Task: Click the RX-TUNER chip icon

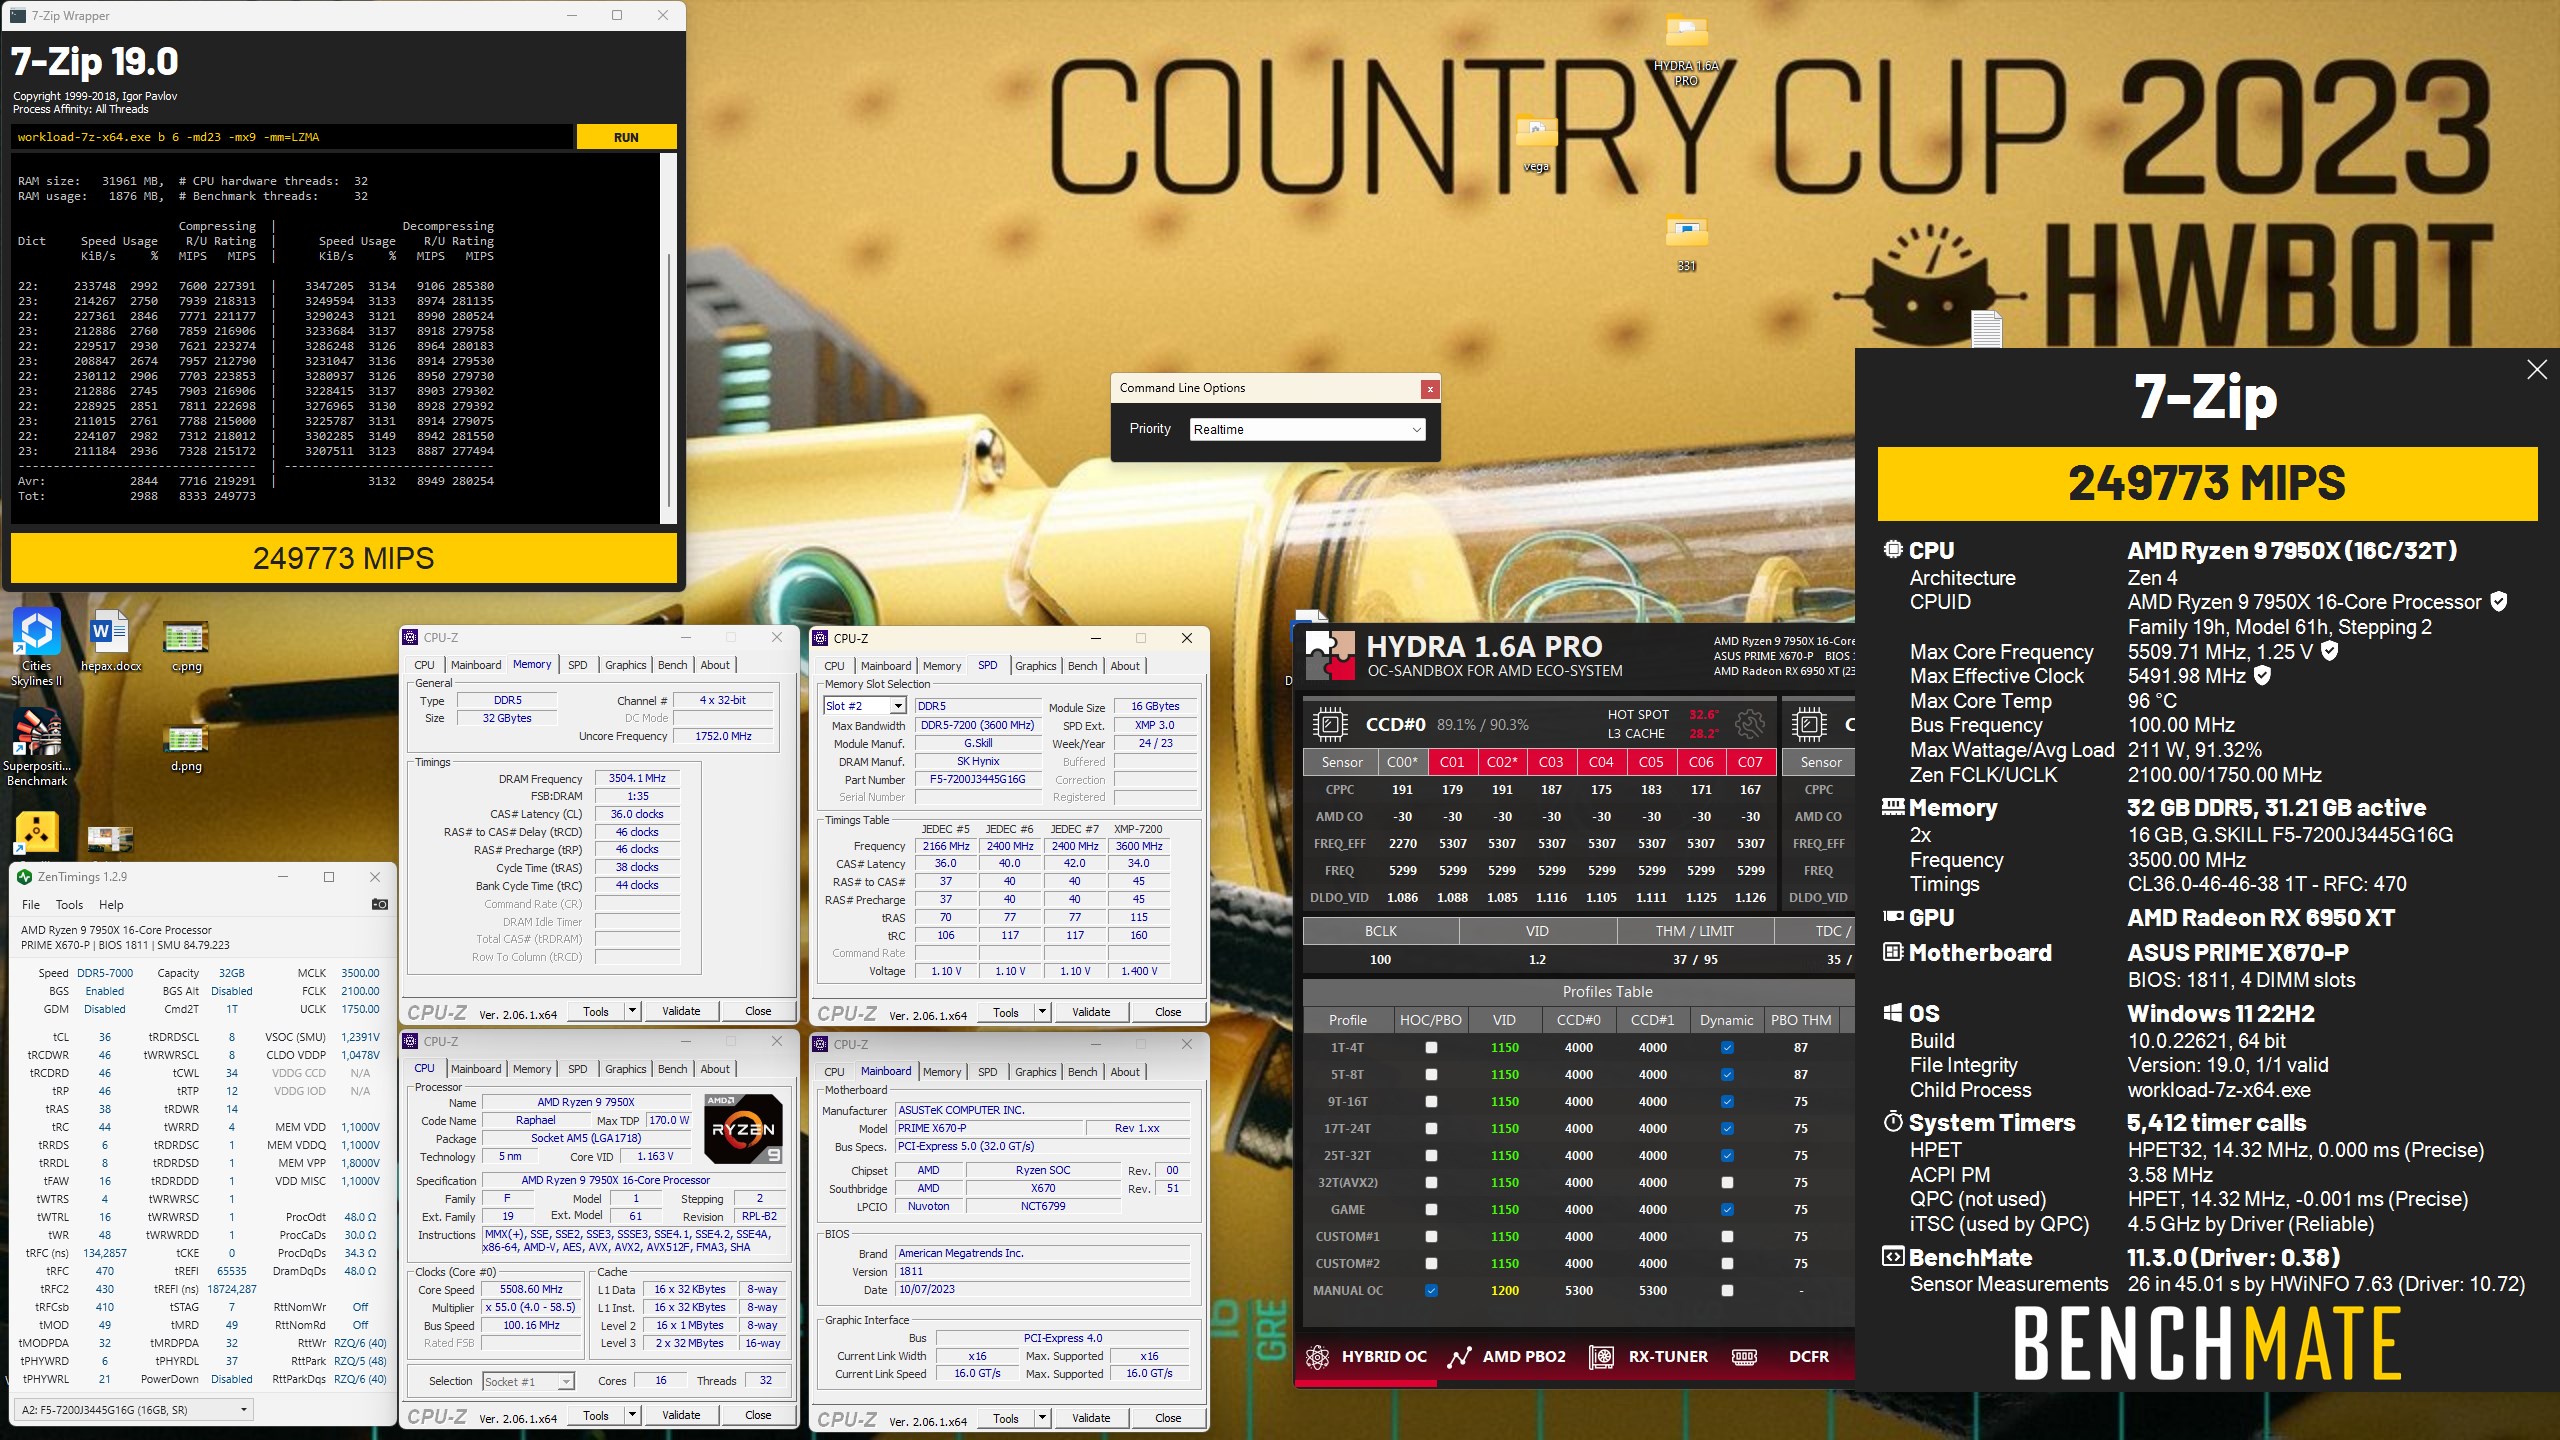Action: (1601, 1356)
